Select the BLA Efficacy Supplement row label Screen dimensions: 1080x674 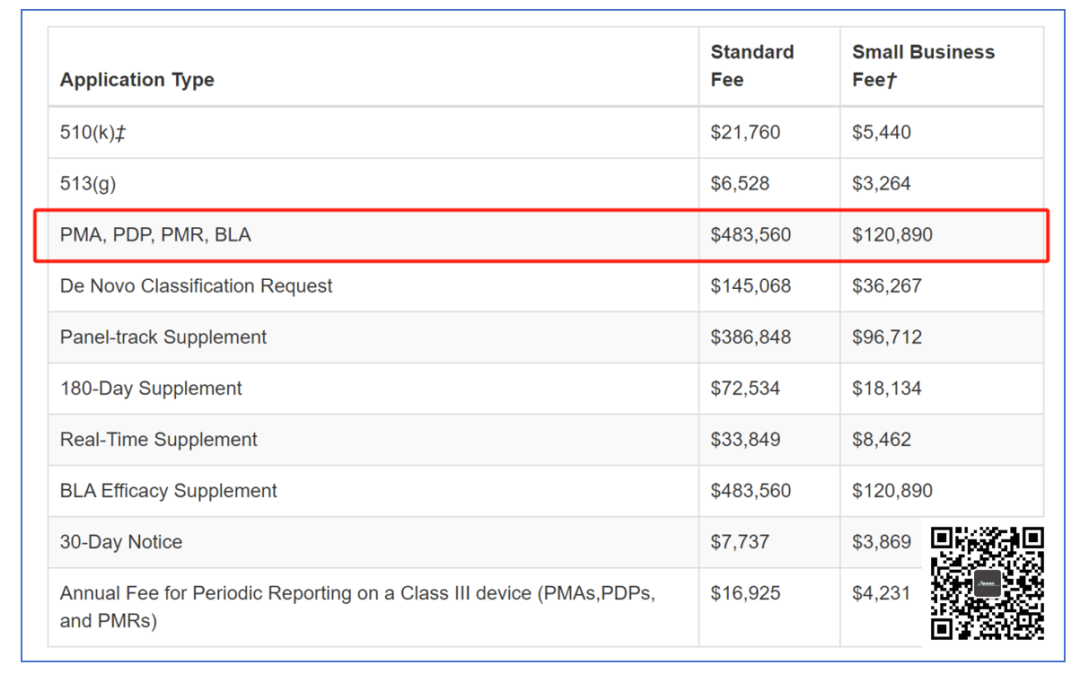(x=168, y=491)
